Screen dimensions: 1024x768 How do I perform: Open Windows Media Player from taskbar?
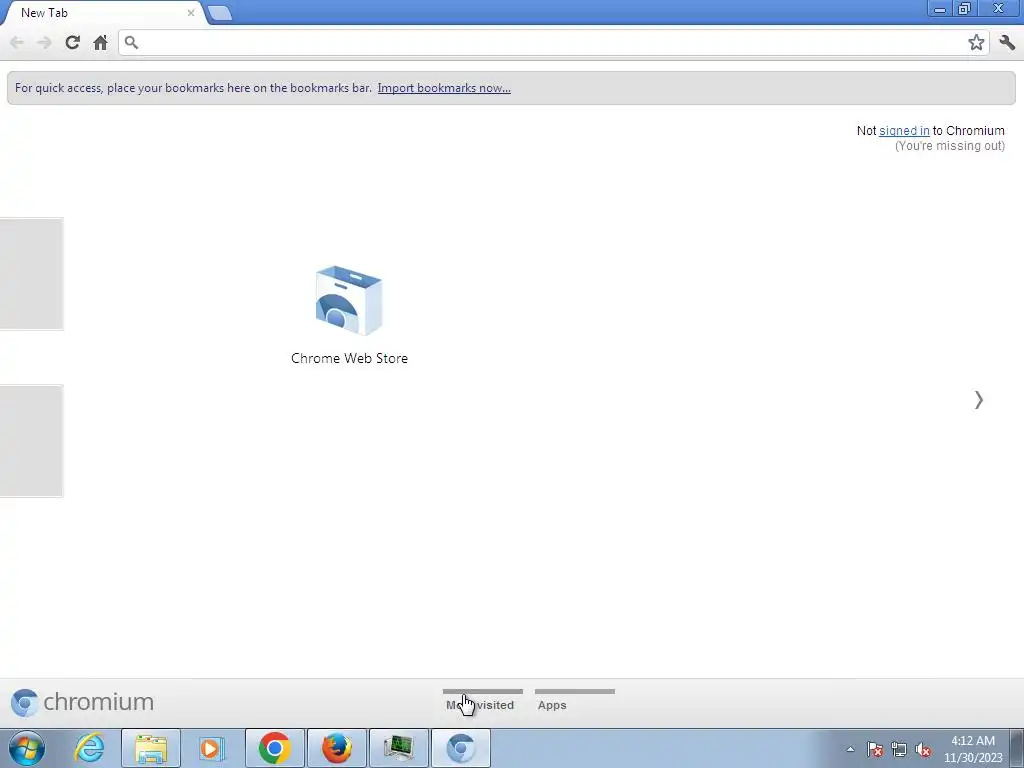click(212, 748)
